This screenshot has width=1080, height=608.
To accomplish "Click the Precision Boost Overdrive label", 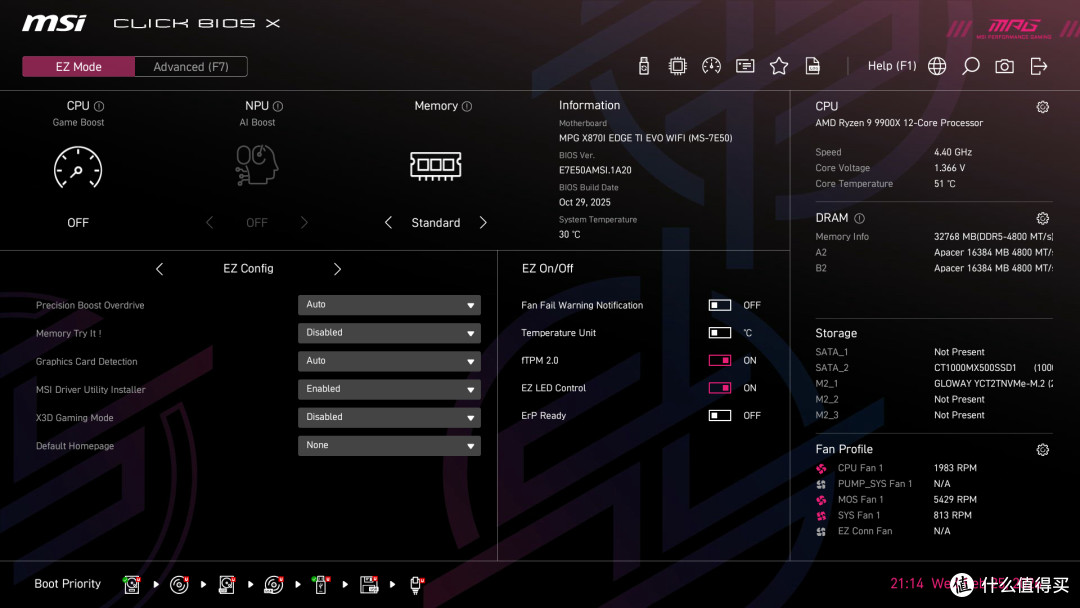I will pos(90,305).
